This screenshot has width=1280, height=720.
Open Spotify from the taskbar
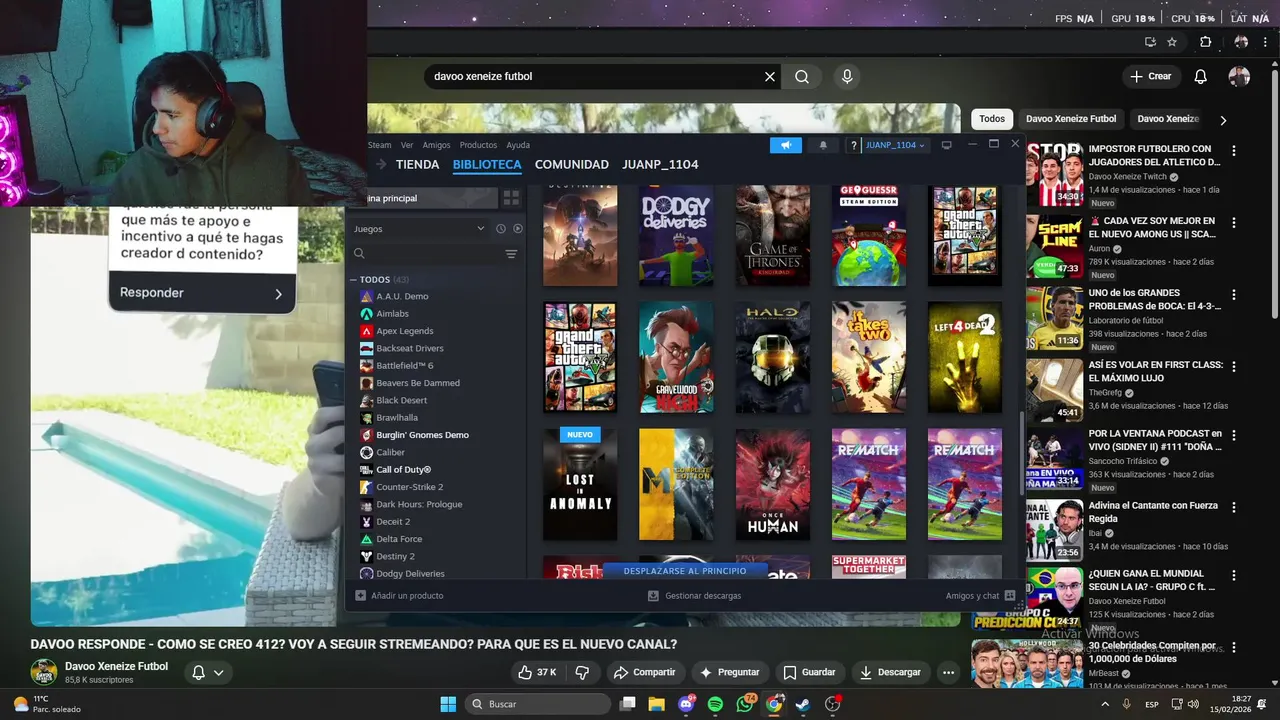click(x=715, y=704)
